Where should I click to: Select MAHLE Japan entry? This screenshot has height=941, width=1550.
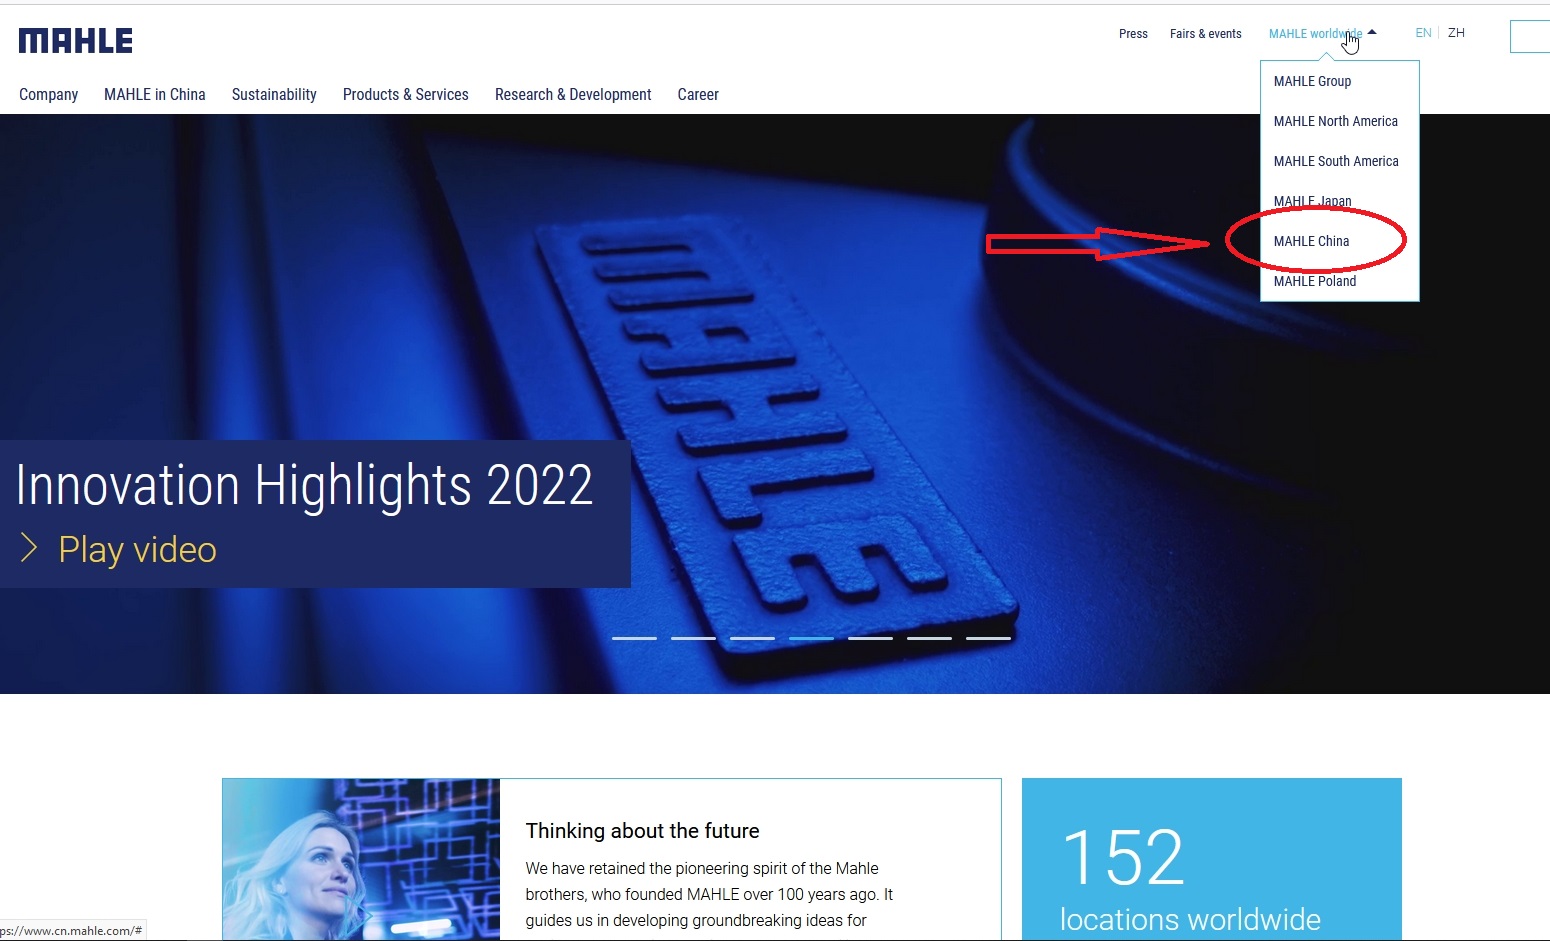click(x=1312, y=201)
